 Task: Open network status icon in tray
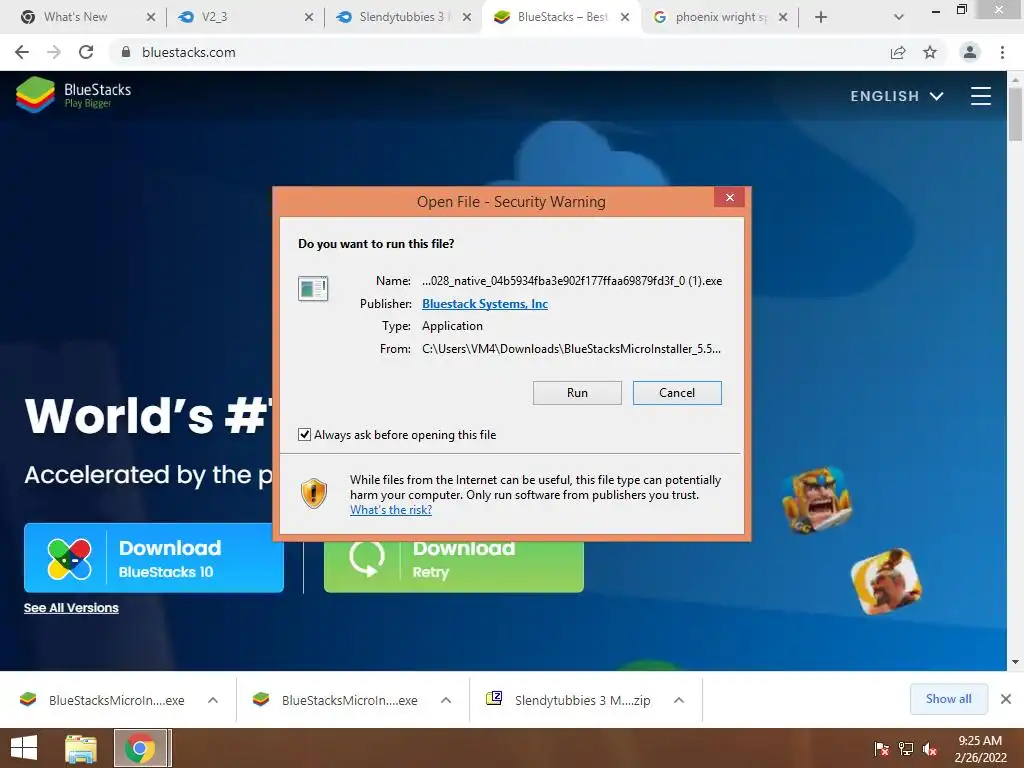pos(906,749)
